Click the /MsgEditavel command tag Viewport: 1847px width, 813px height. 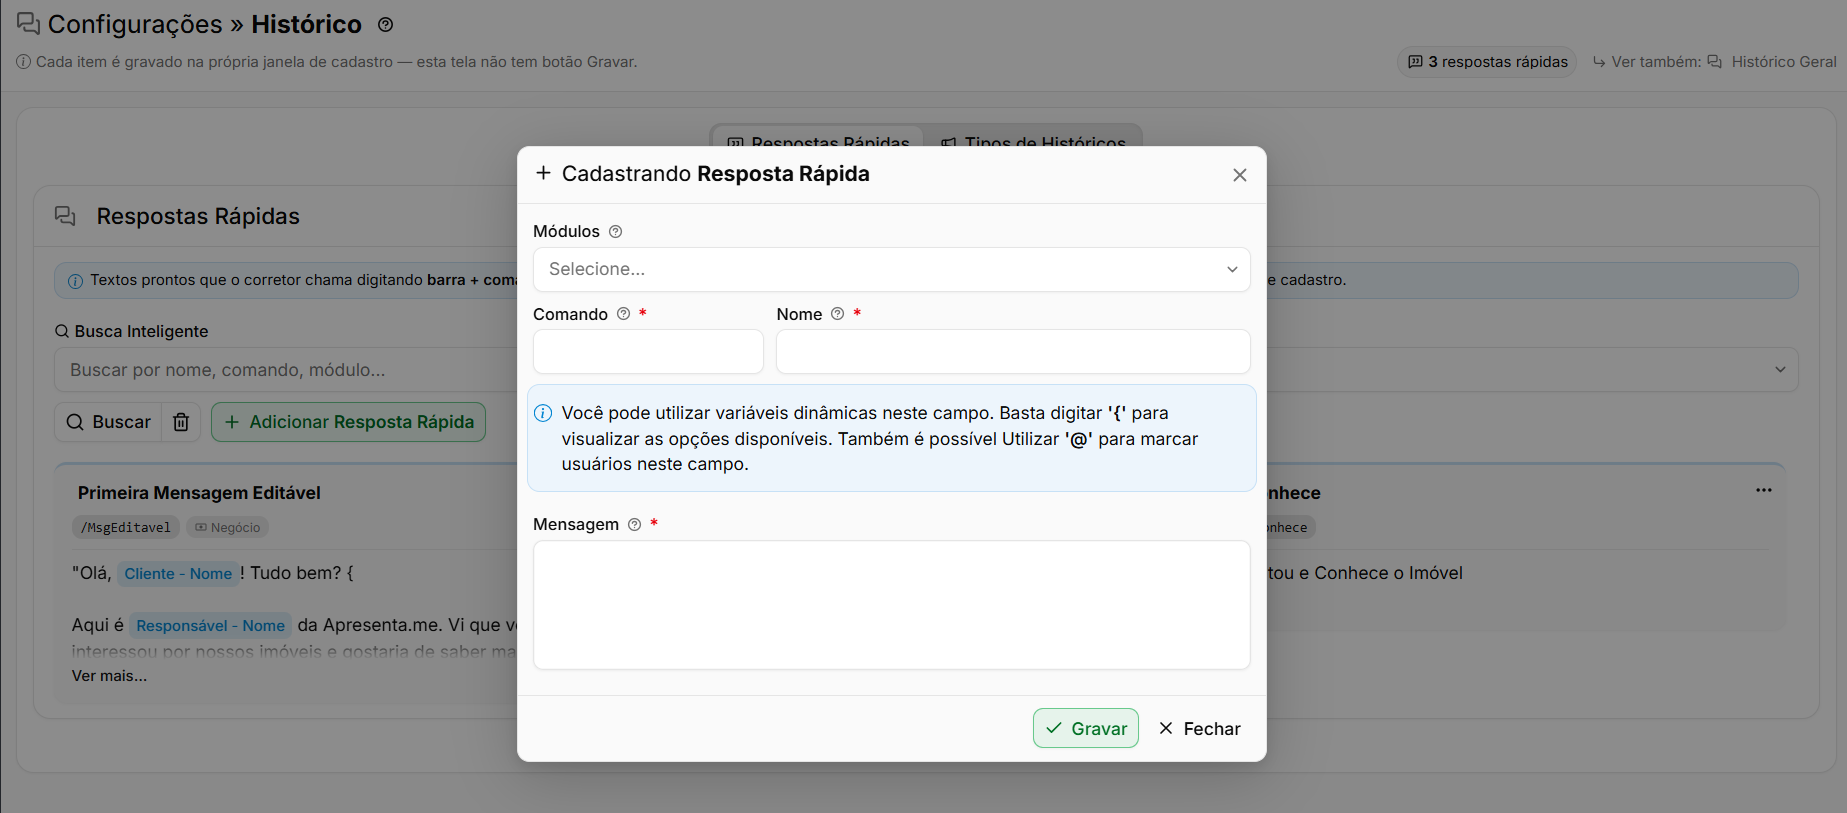pyautogui.click(x=126, y=527)
